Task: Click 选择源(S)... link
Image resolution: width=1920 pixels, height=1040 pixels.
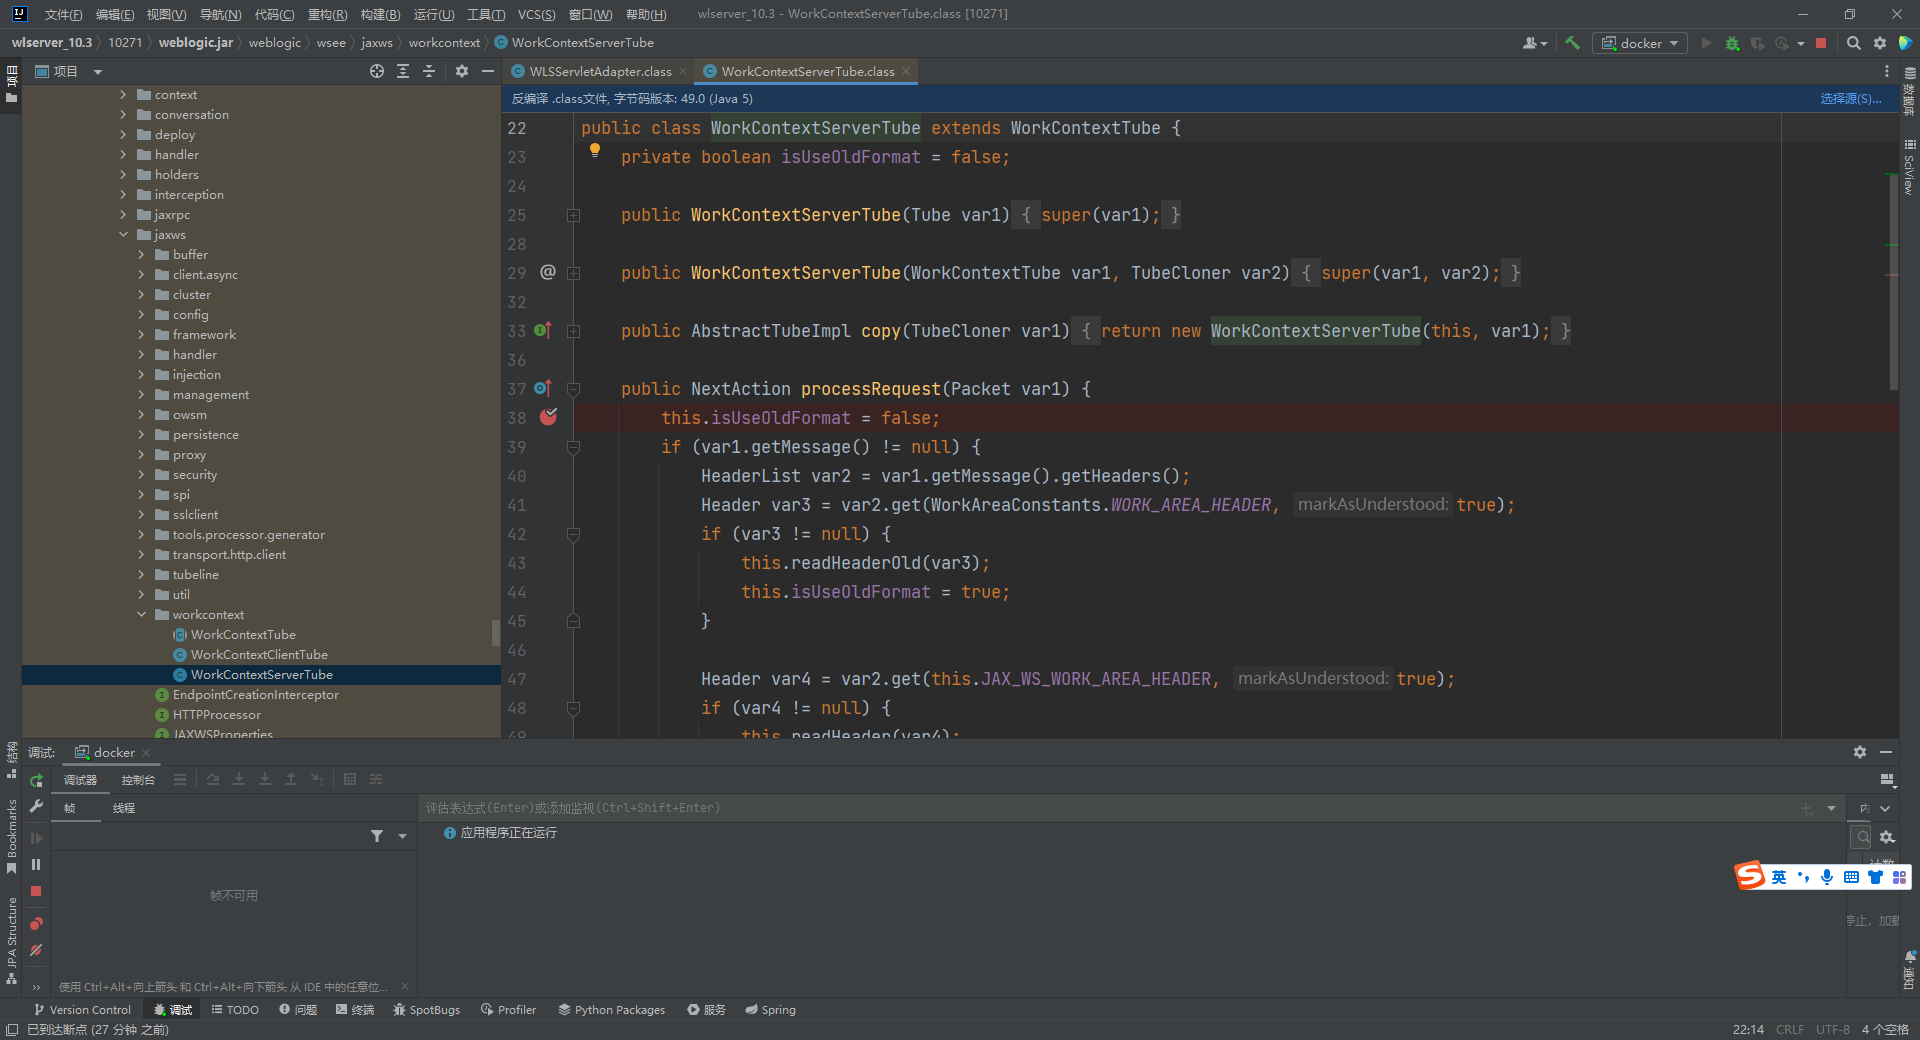Action: pyautogui.click(x=1850, y=98)
